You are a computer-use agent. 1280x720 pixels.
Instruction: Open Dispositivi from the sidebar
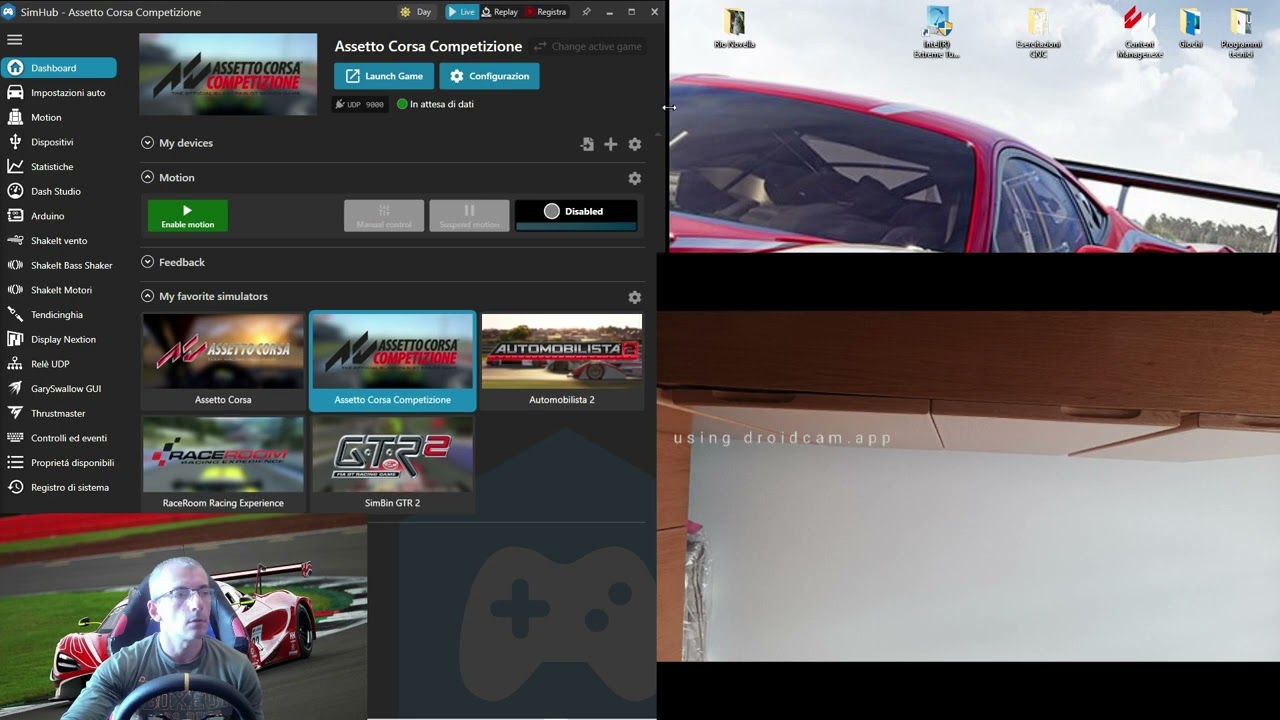coord(59,142)
